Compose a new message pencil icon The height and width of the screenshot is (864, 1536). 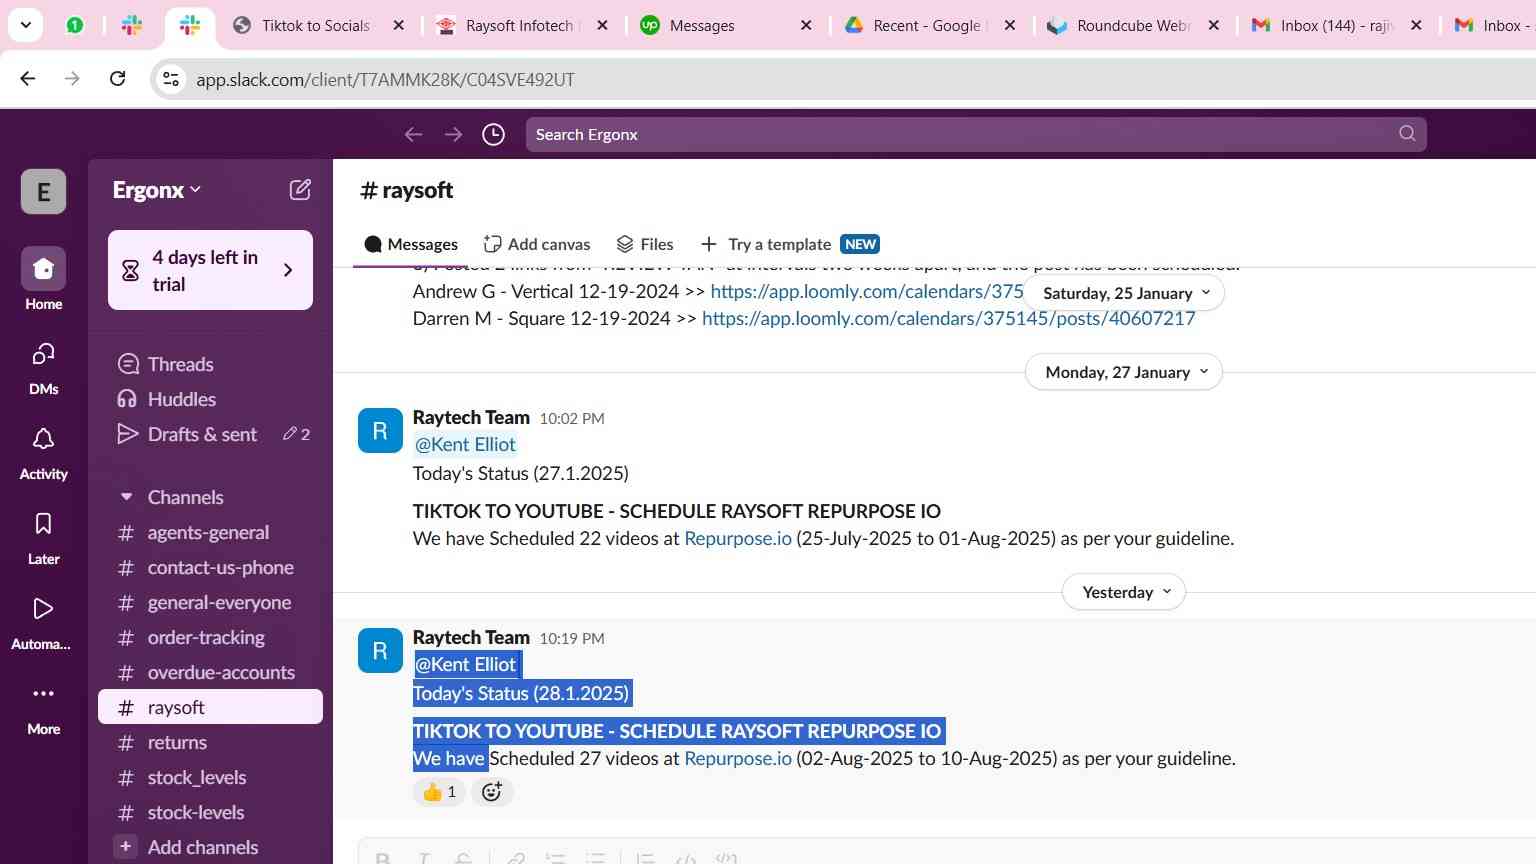300,189
